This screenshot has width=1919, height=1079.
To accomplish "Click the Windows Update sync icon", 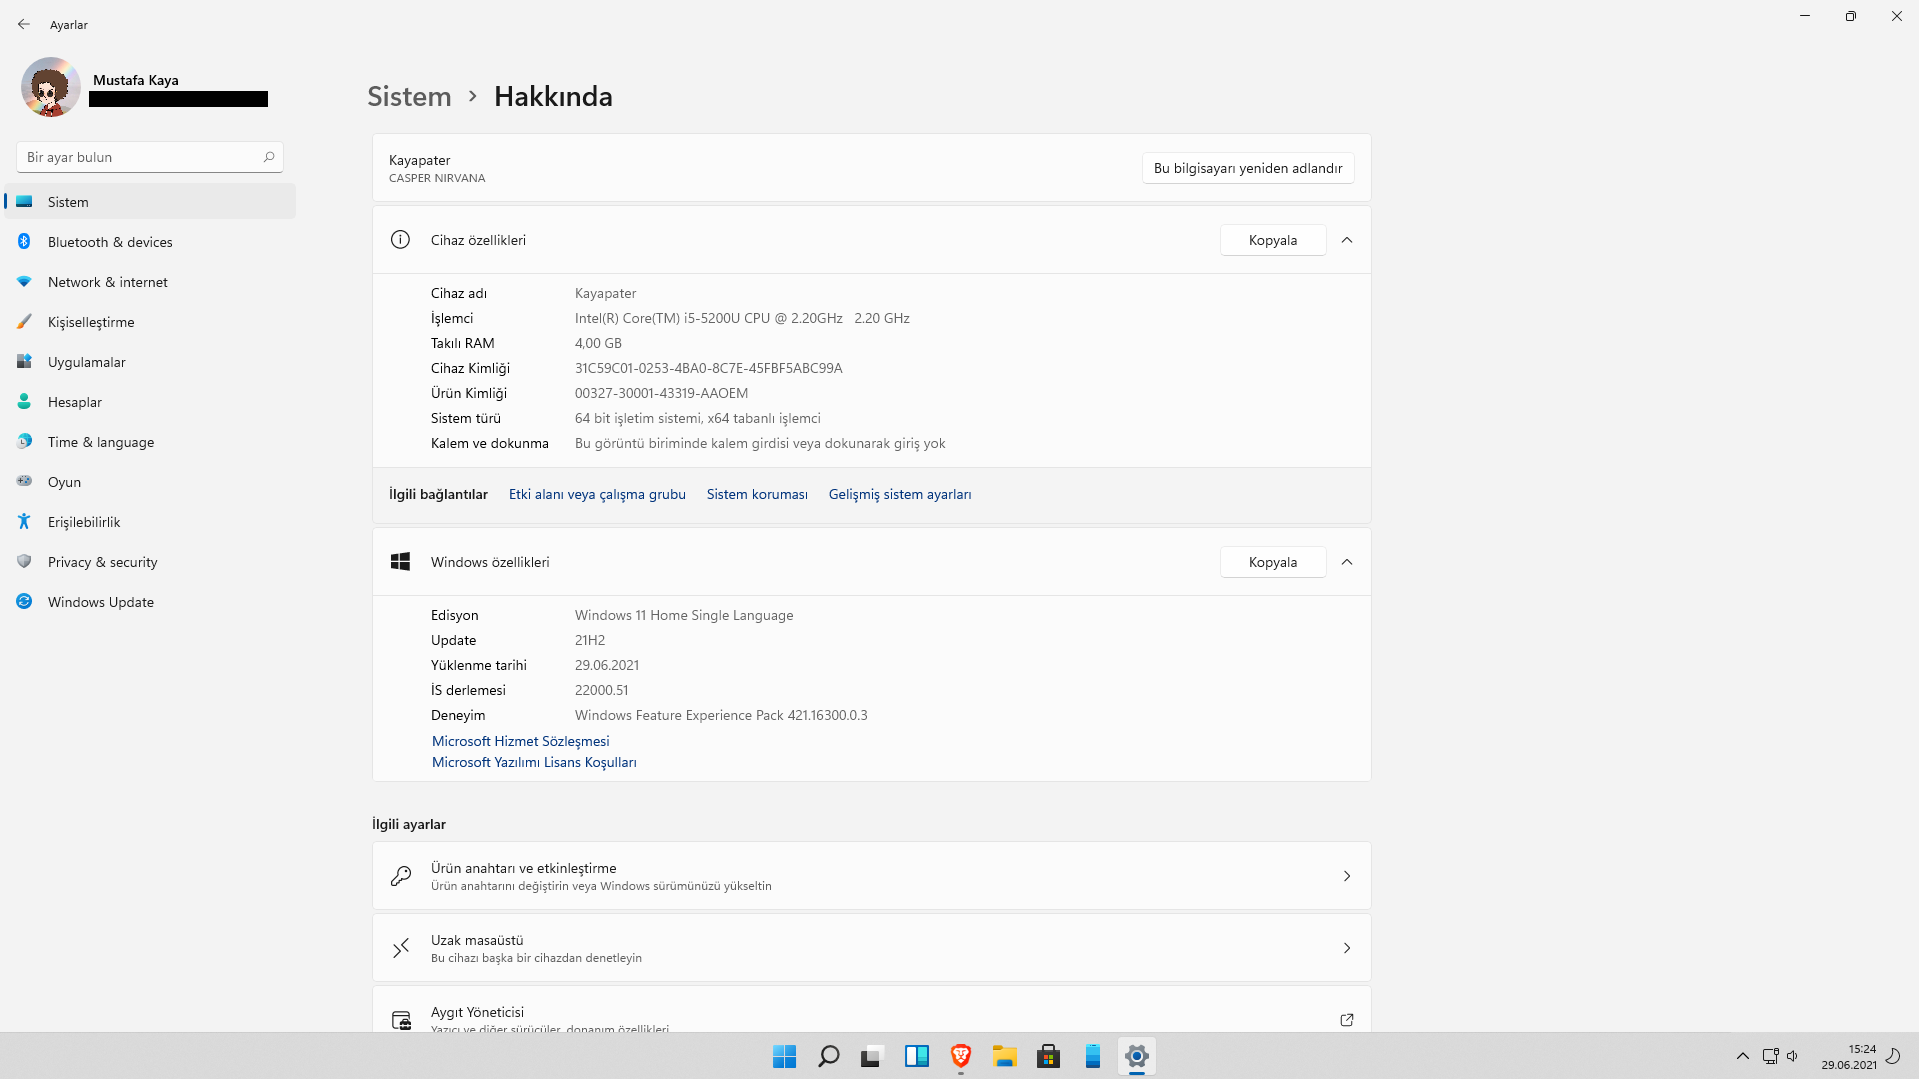I will coord(24,602).
